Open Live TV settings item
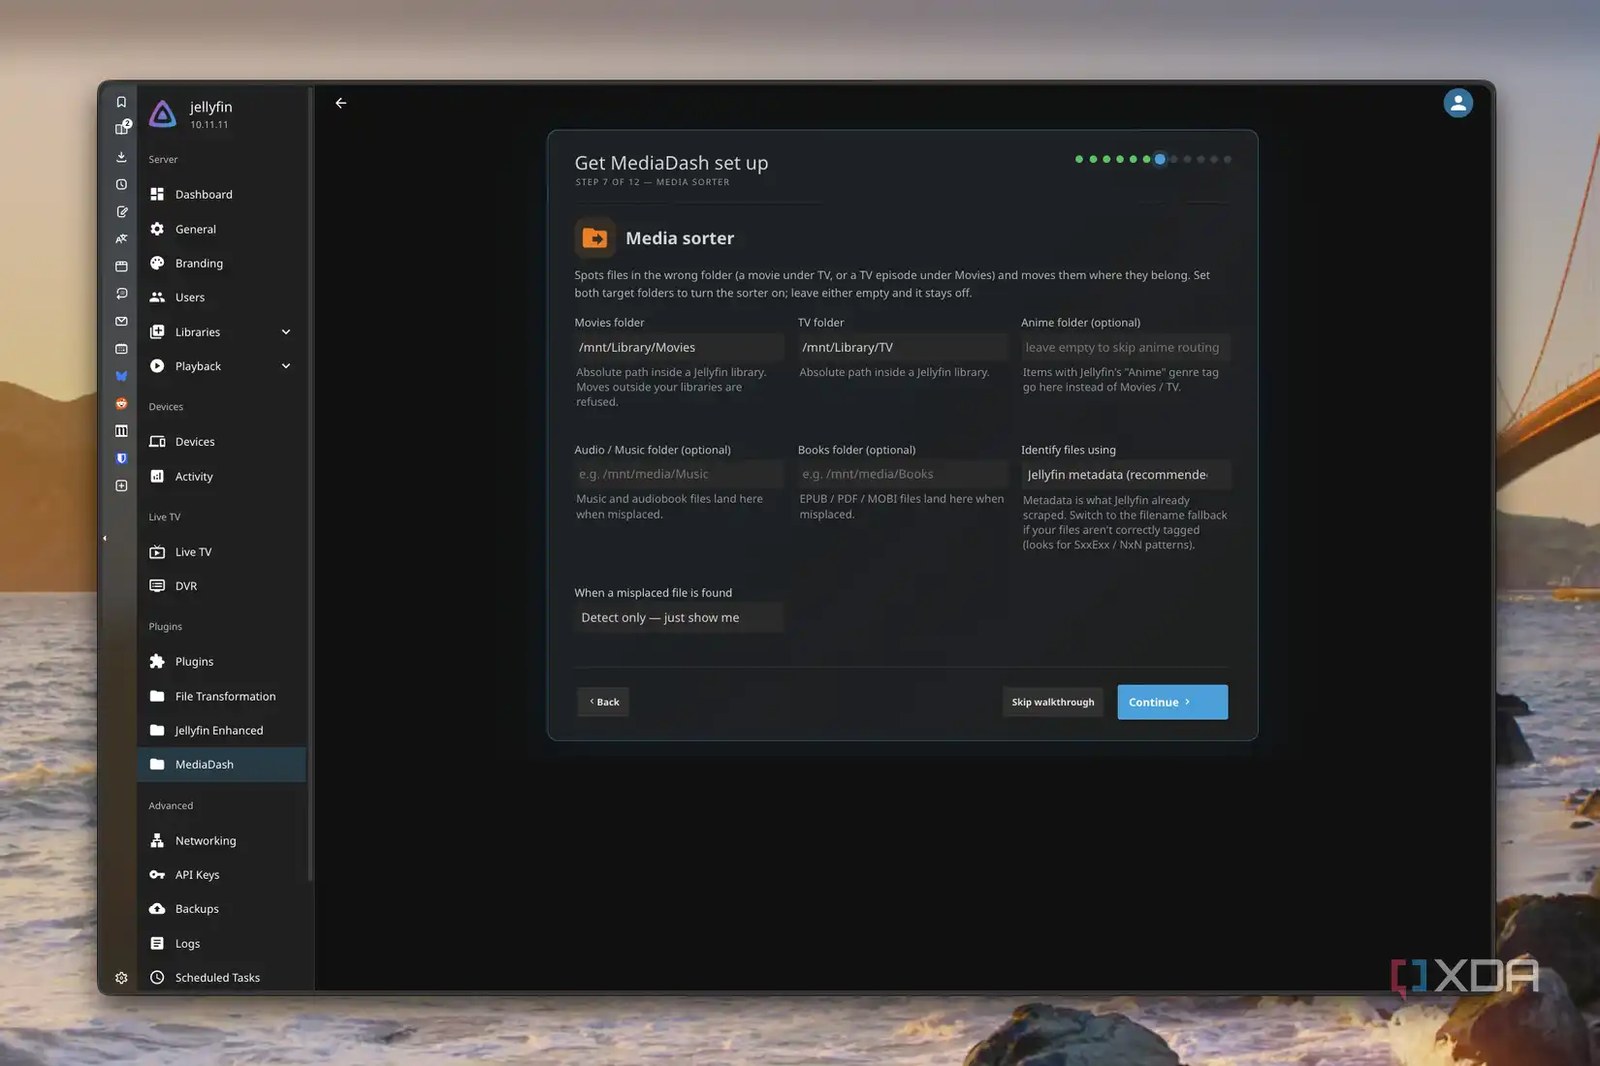The image size is (1600, 1066). point(222,552)
